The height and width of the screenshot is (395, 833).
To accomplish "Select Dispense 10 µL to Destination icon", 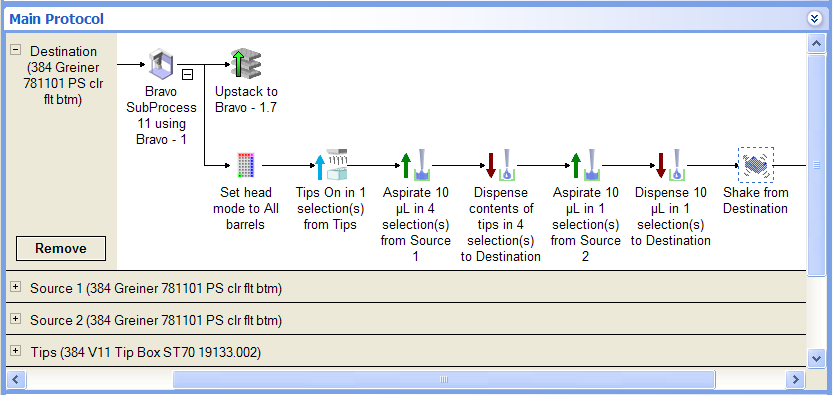I will click(x=671, y=165).
